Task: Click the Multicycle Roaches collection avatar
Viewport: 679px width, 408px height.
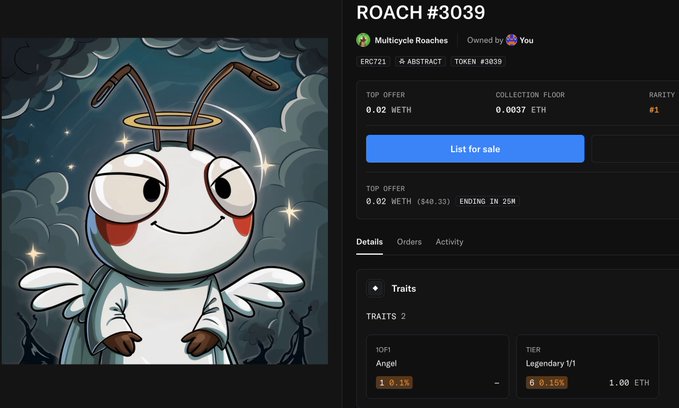Action: (x=363, y=40)
